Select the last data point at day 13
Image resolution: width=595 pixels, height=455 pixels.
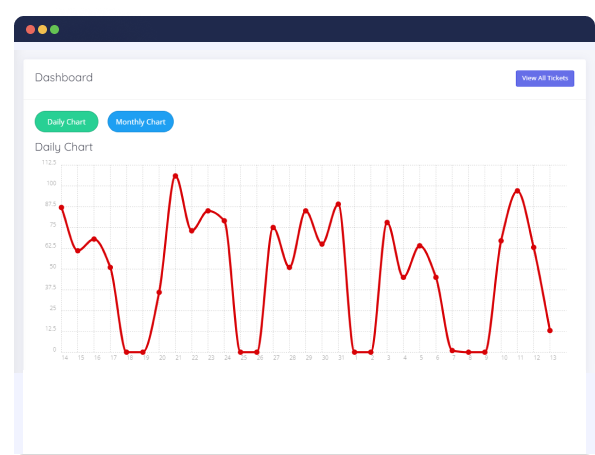point(550,331)
